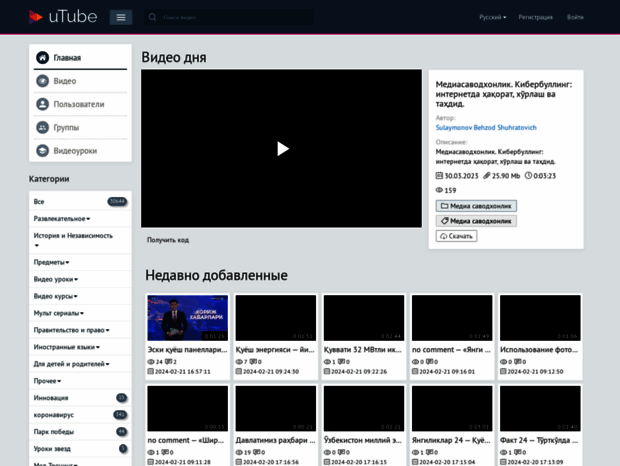
Task: Click the tag Медиа саводхонлик button
Action: pos(476,221)
